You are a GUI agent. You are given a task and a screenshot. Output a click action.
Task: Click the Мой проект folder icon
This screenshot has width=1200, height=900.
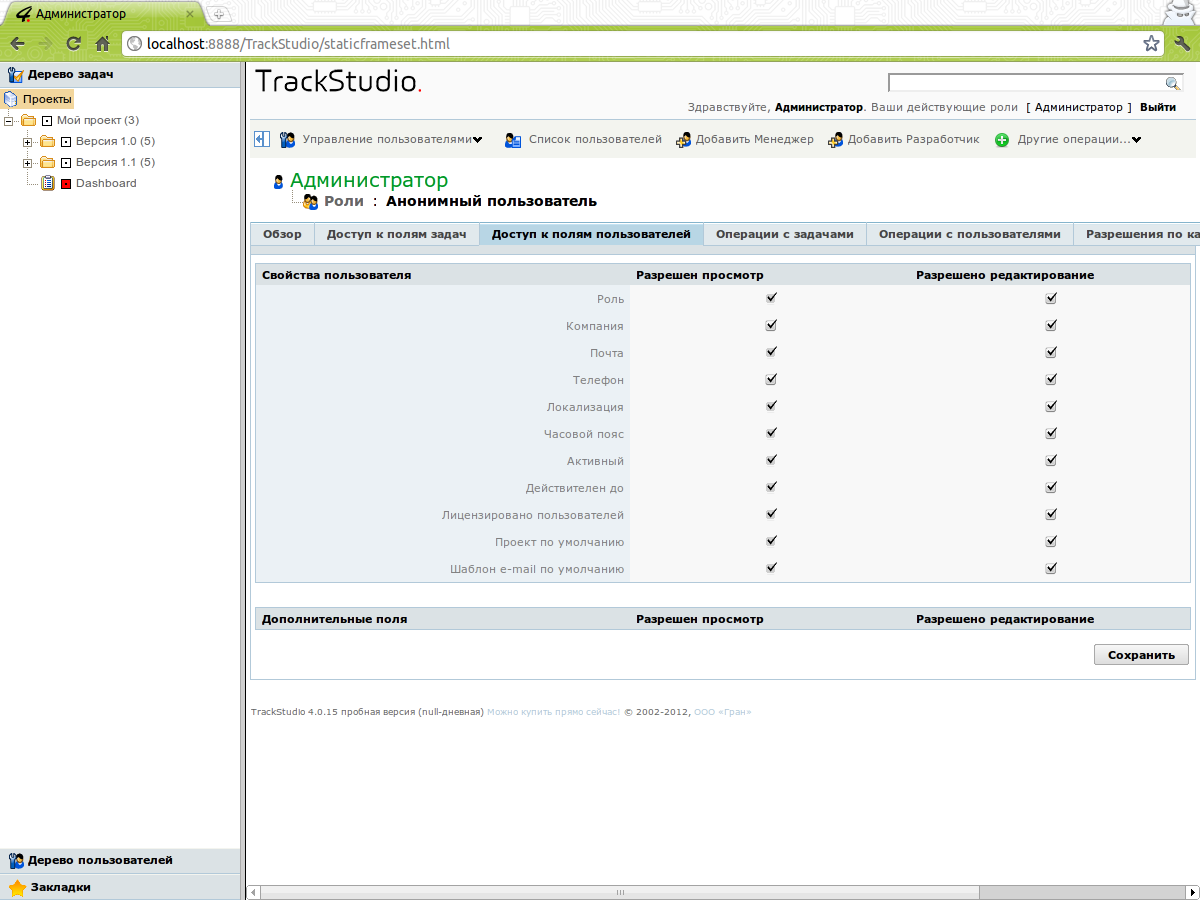tap(29, 120)
